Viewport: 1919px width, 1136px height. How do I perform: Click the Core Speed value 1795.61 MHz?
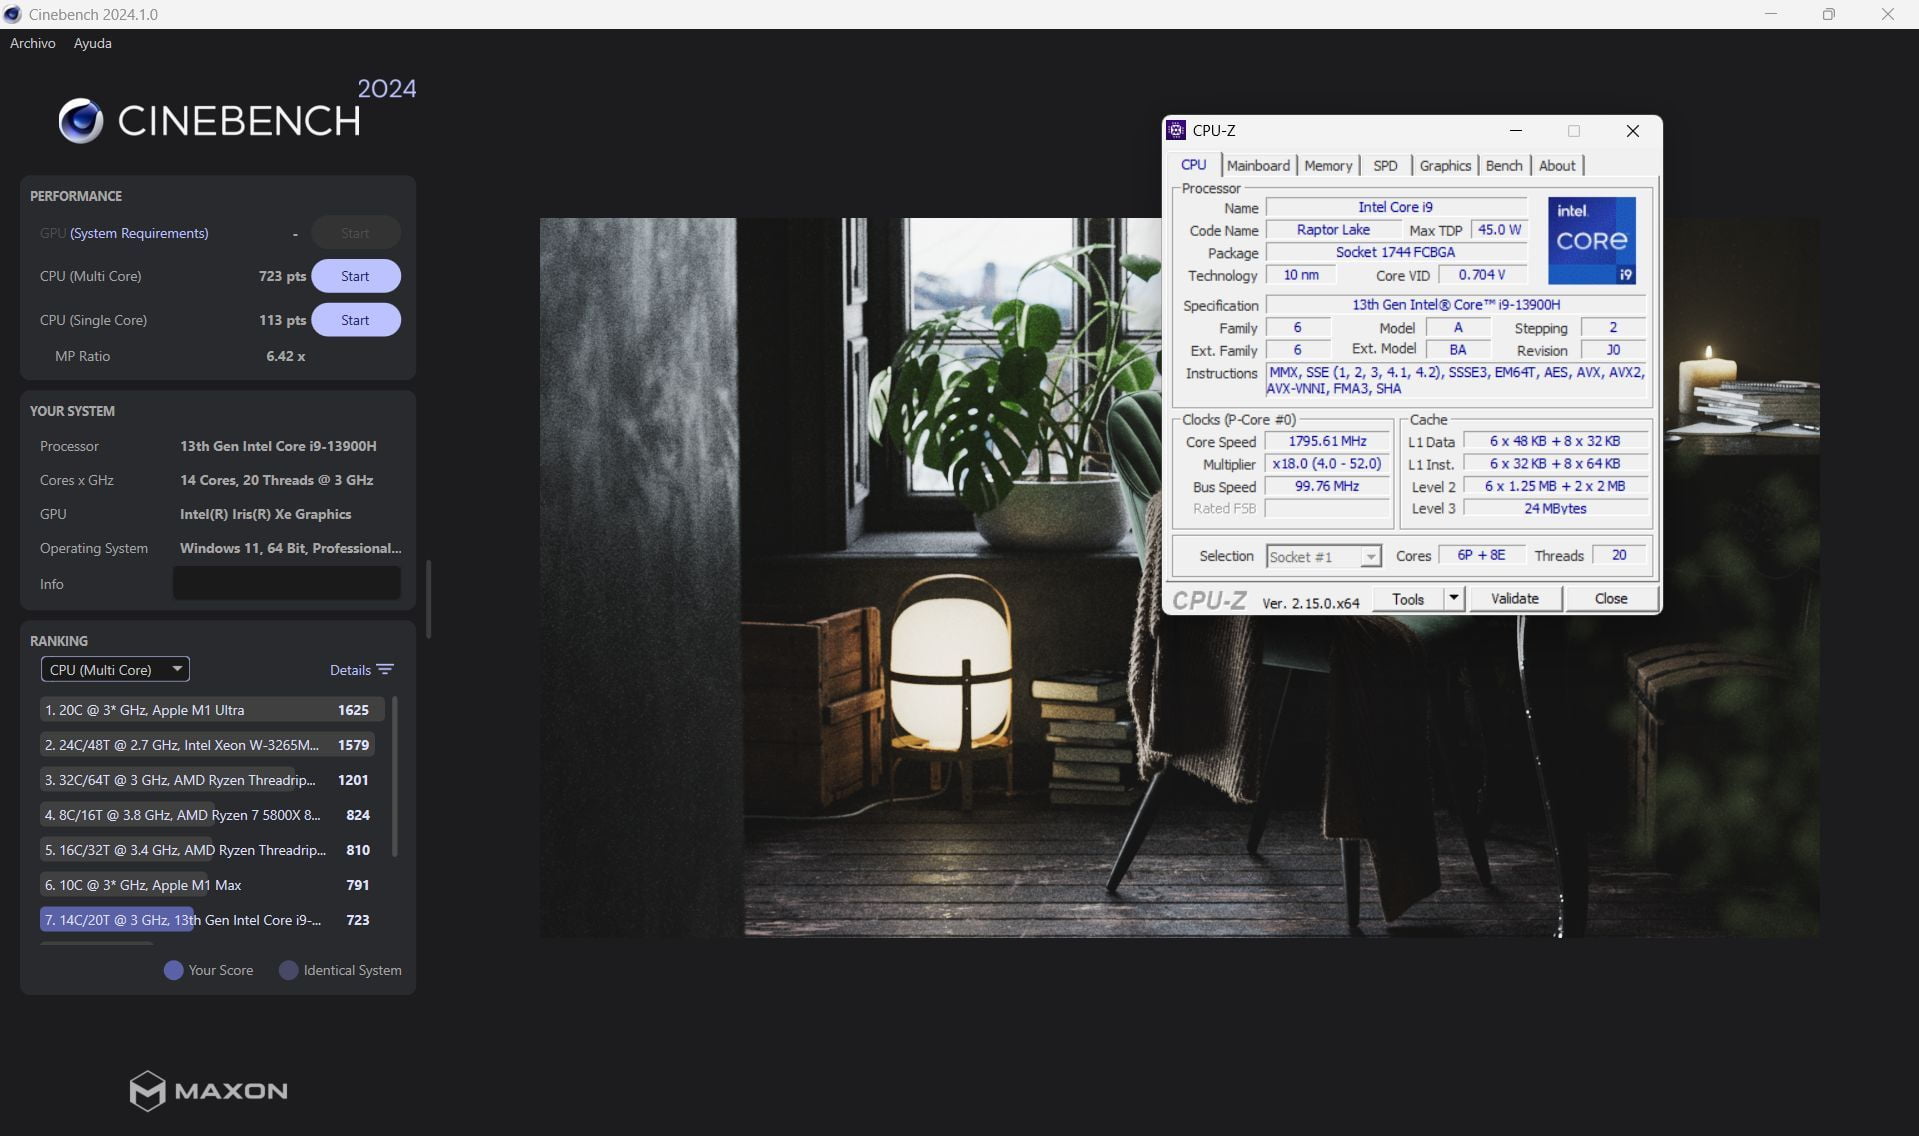point(1327,441)
